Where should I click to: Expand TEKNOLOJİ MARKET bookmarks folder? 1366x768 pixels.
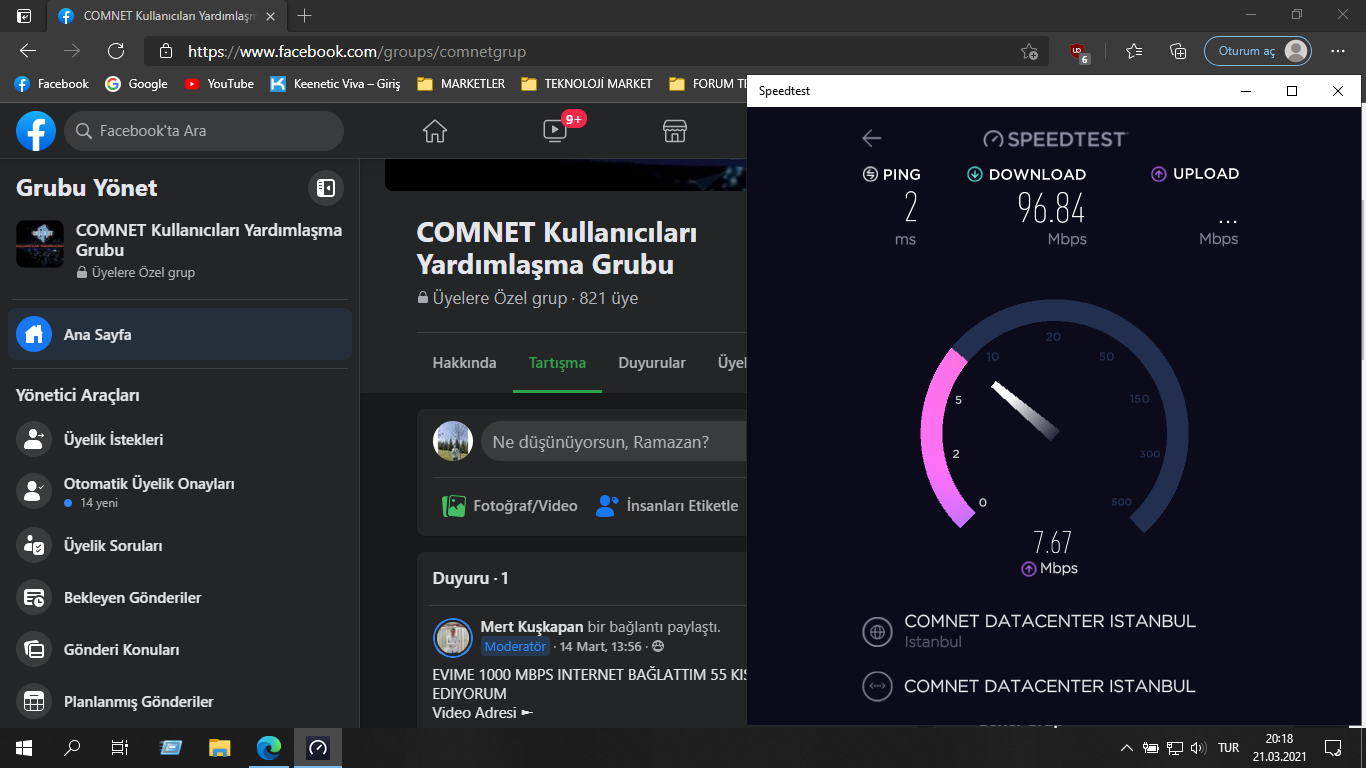tap(586, 84)
